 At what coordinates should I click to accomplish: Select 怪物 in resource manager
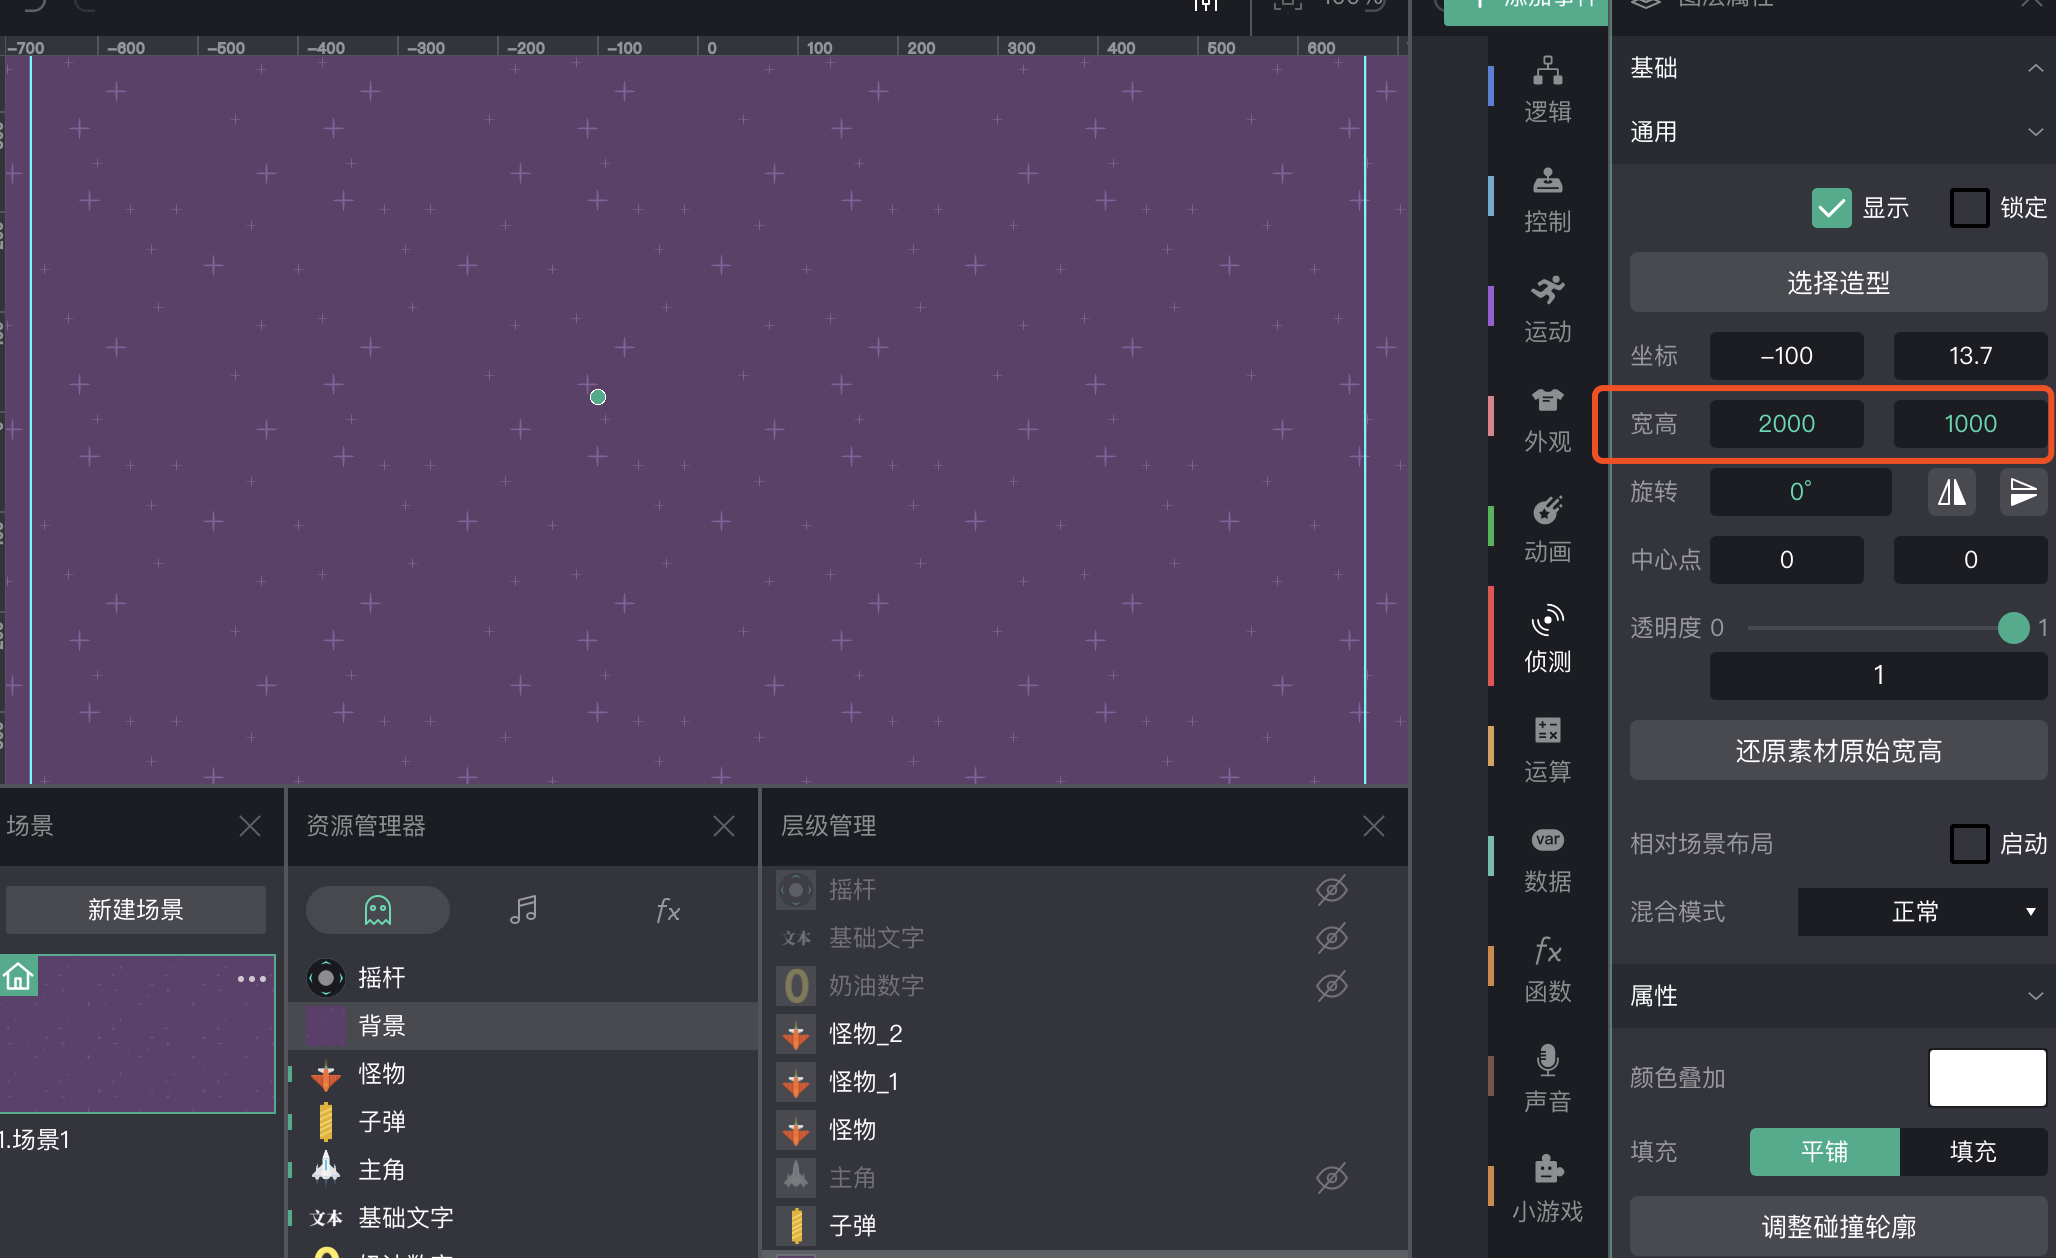[524, 1074]
